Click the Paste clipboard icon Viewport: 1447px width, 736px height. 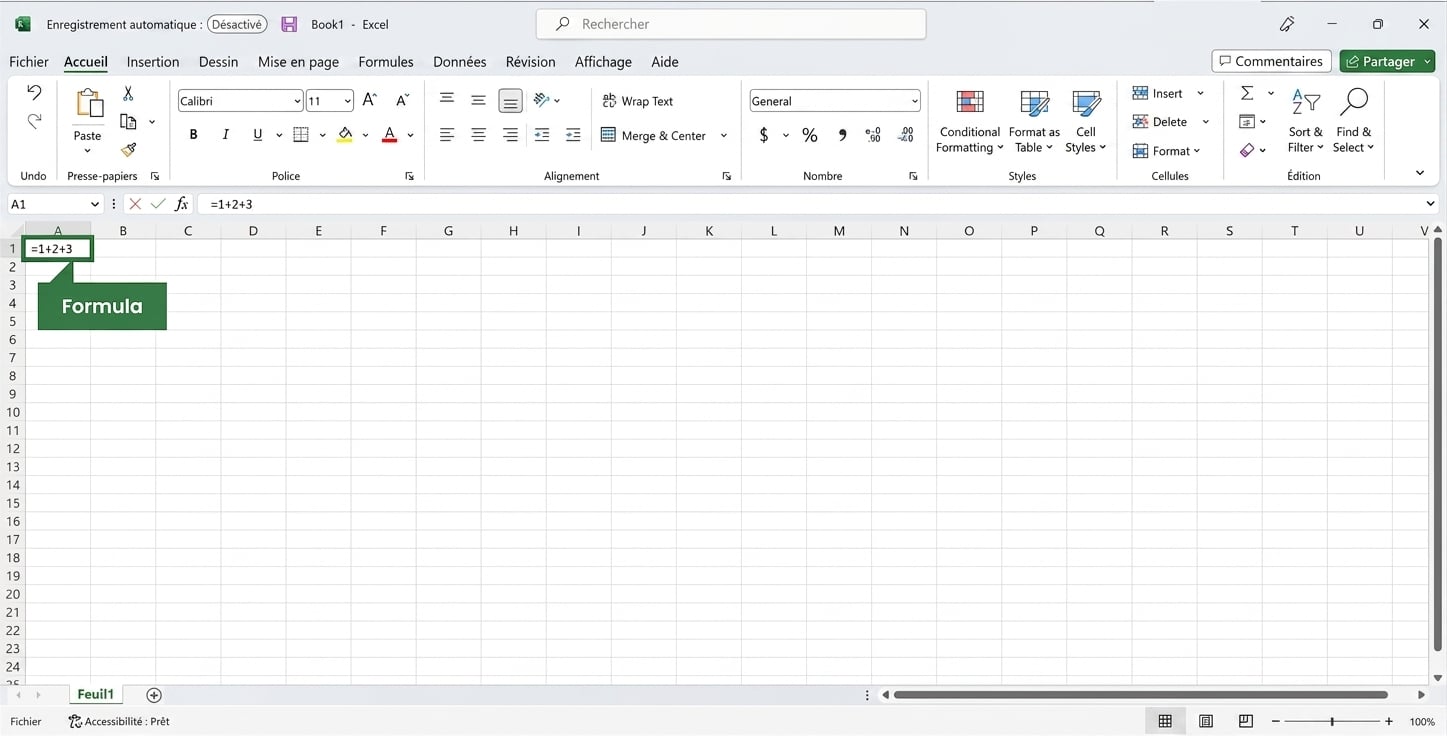pos(88,104)
